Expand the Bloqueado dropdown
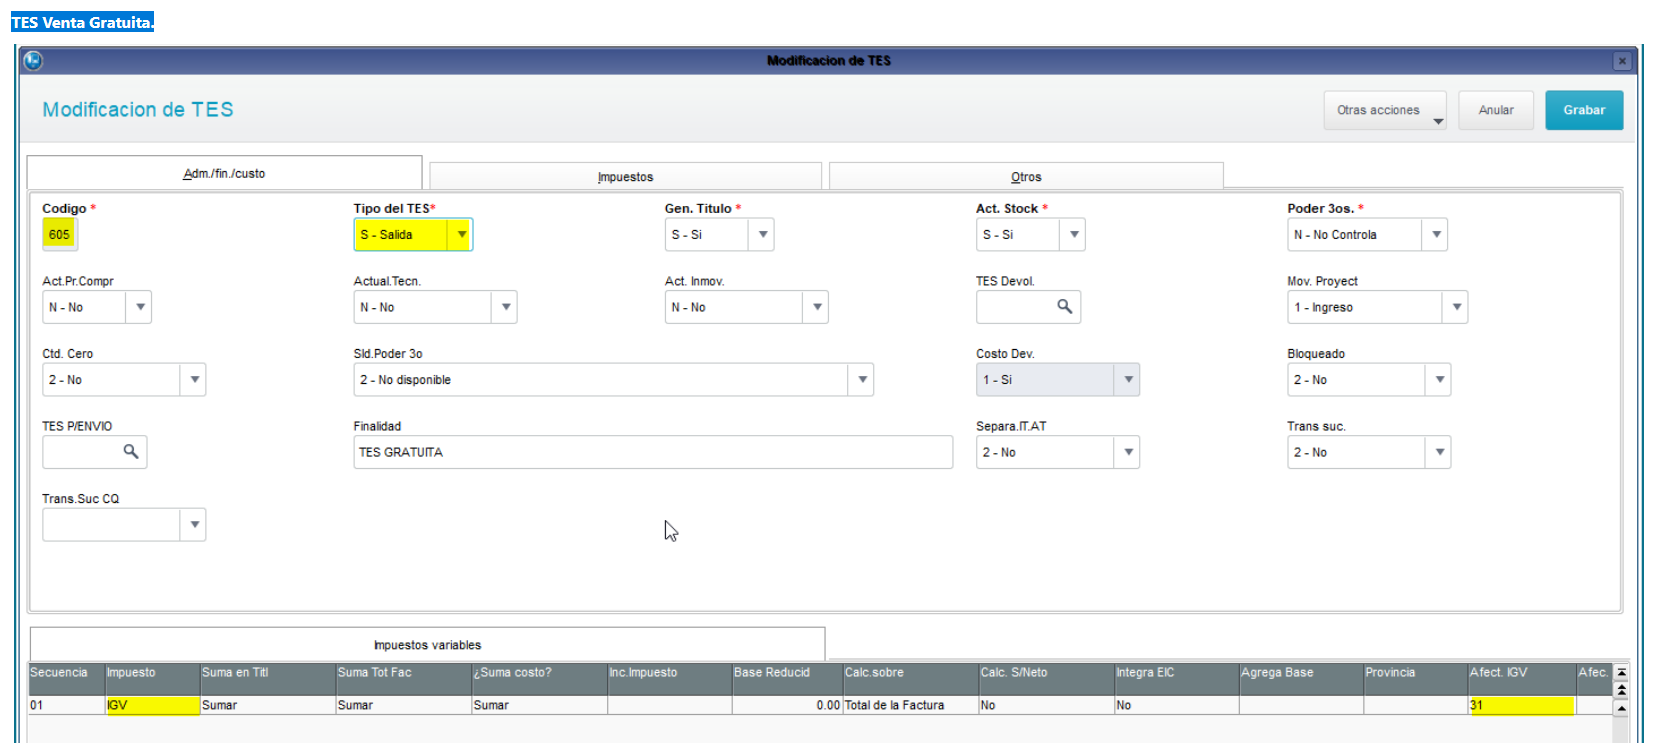This screenshot has height=743, width=1656. pos(1440,380)
